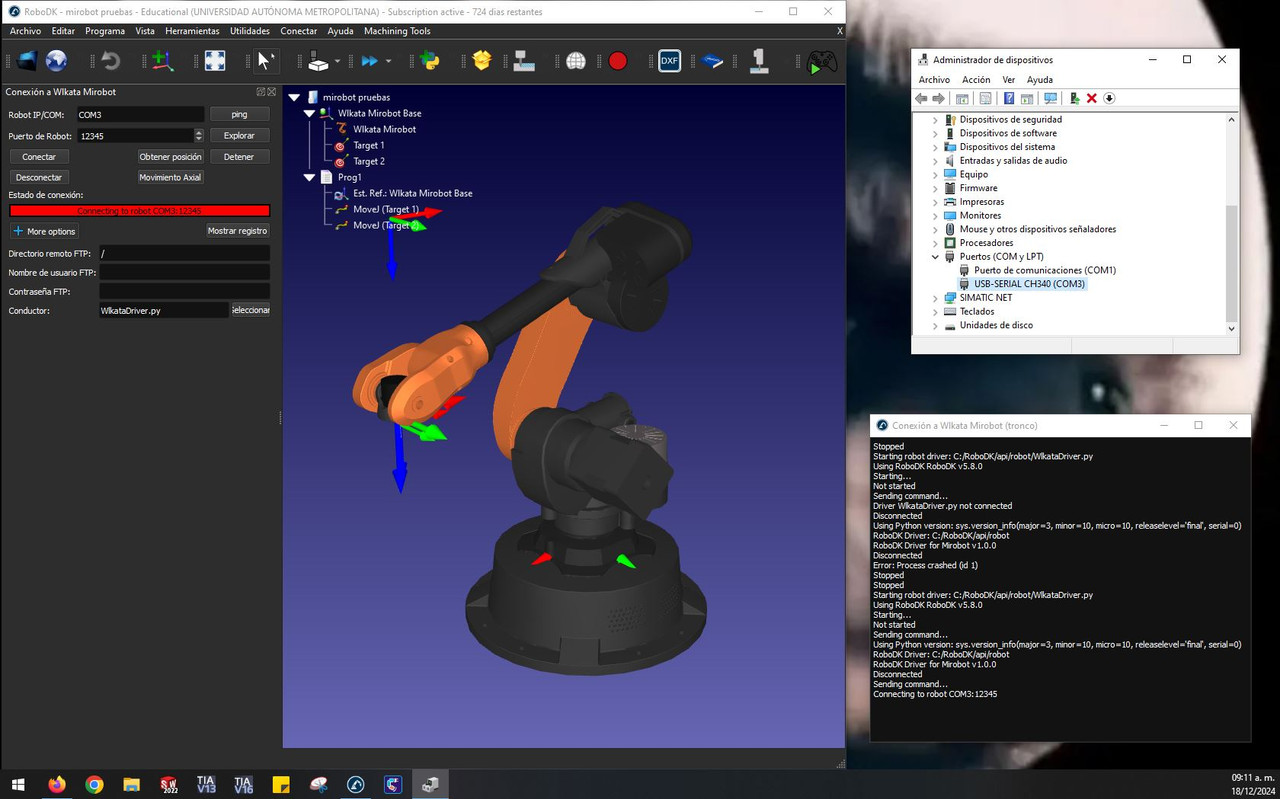Viewport: 1280px width, 799px height.
Task: Click the red record button icon
Action: point(618,61)
